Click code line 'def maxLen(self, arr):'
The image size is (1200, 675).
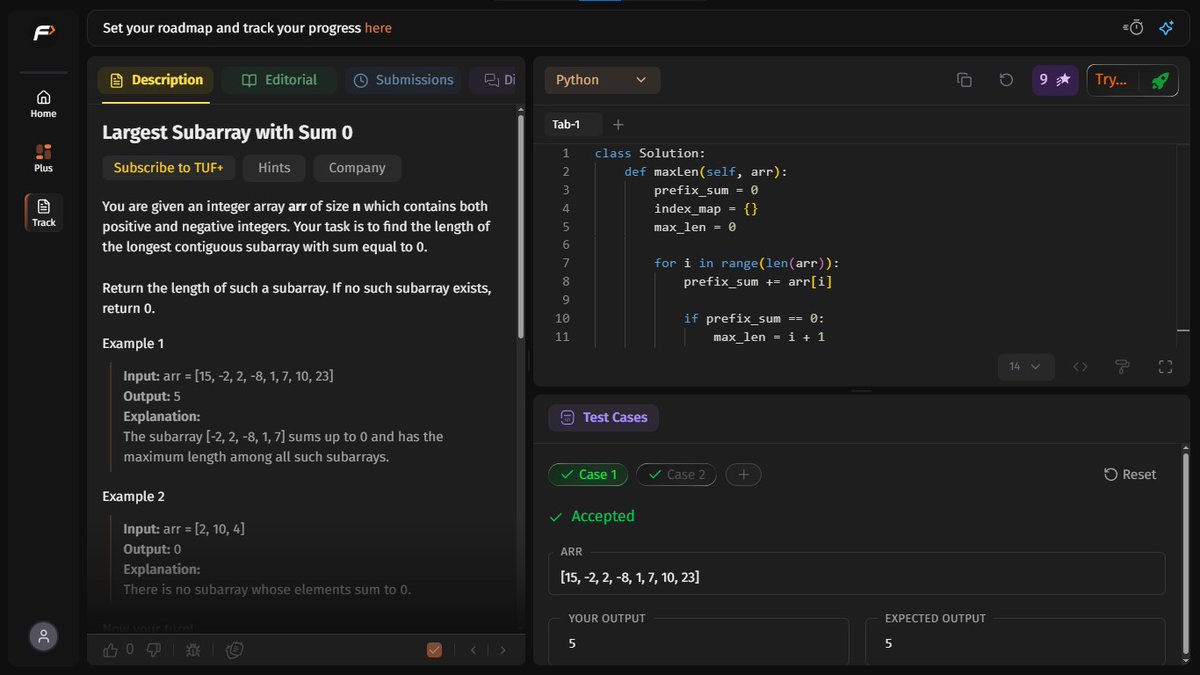[x=706, y=172]
